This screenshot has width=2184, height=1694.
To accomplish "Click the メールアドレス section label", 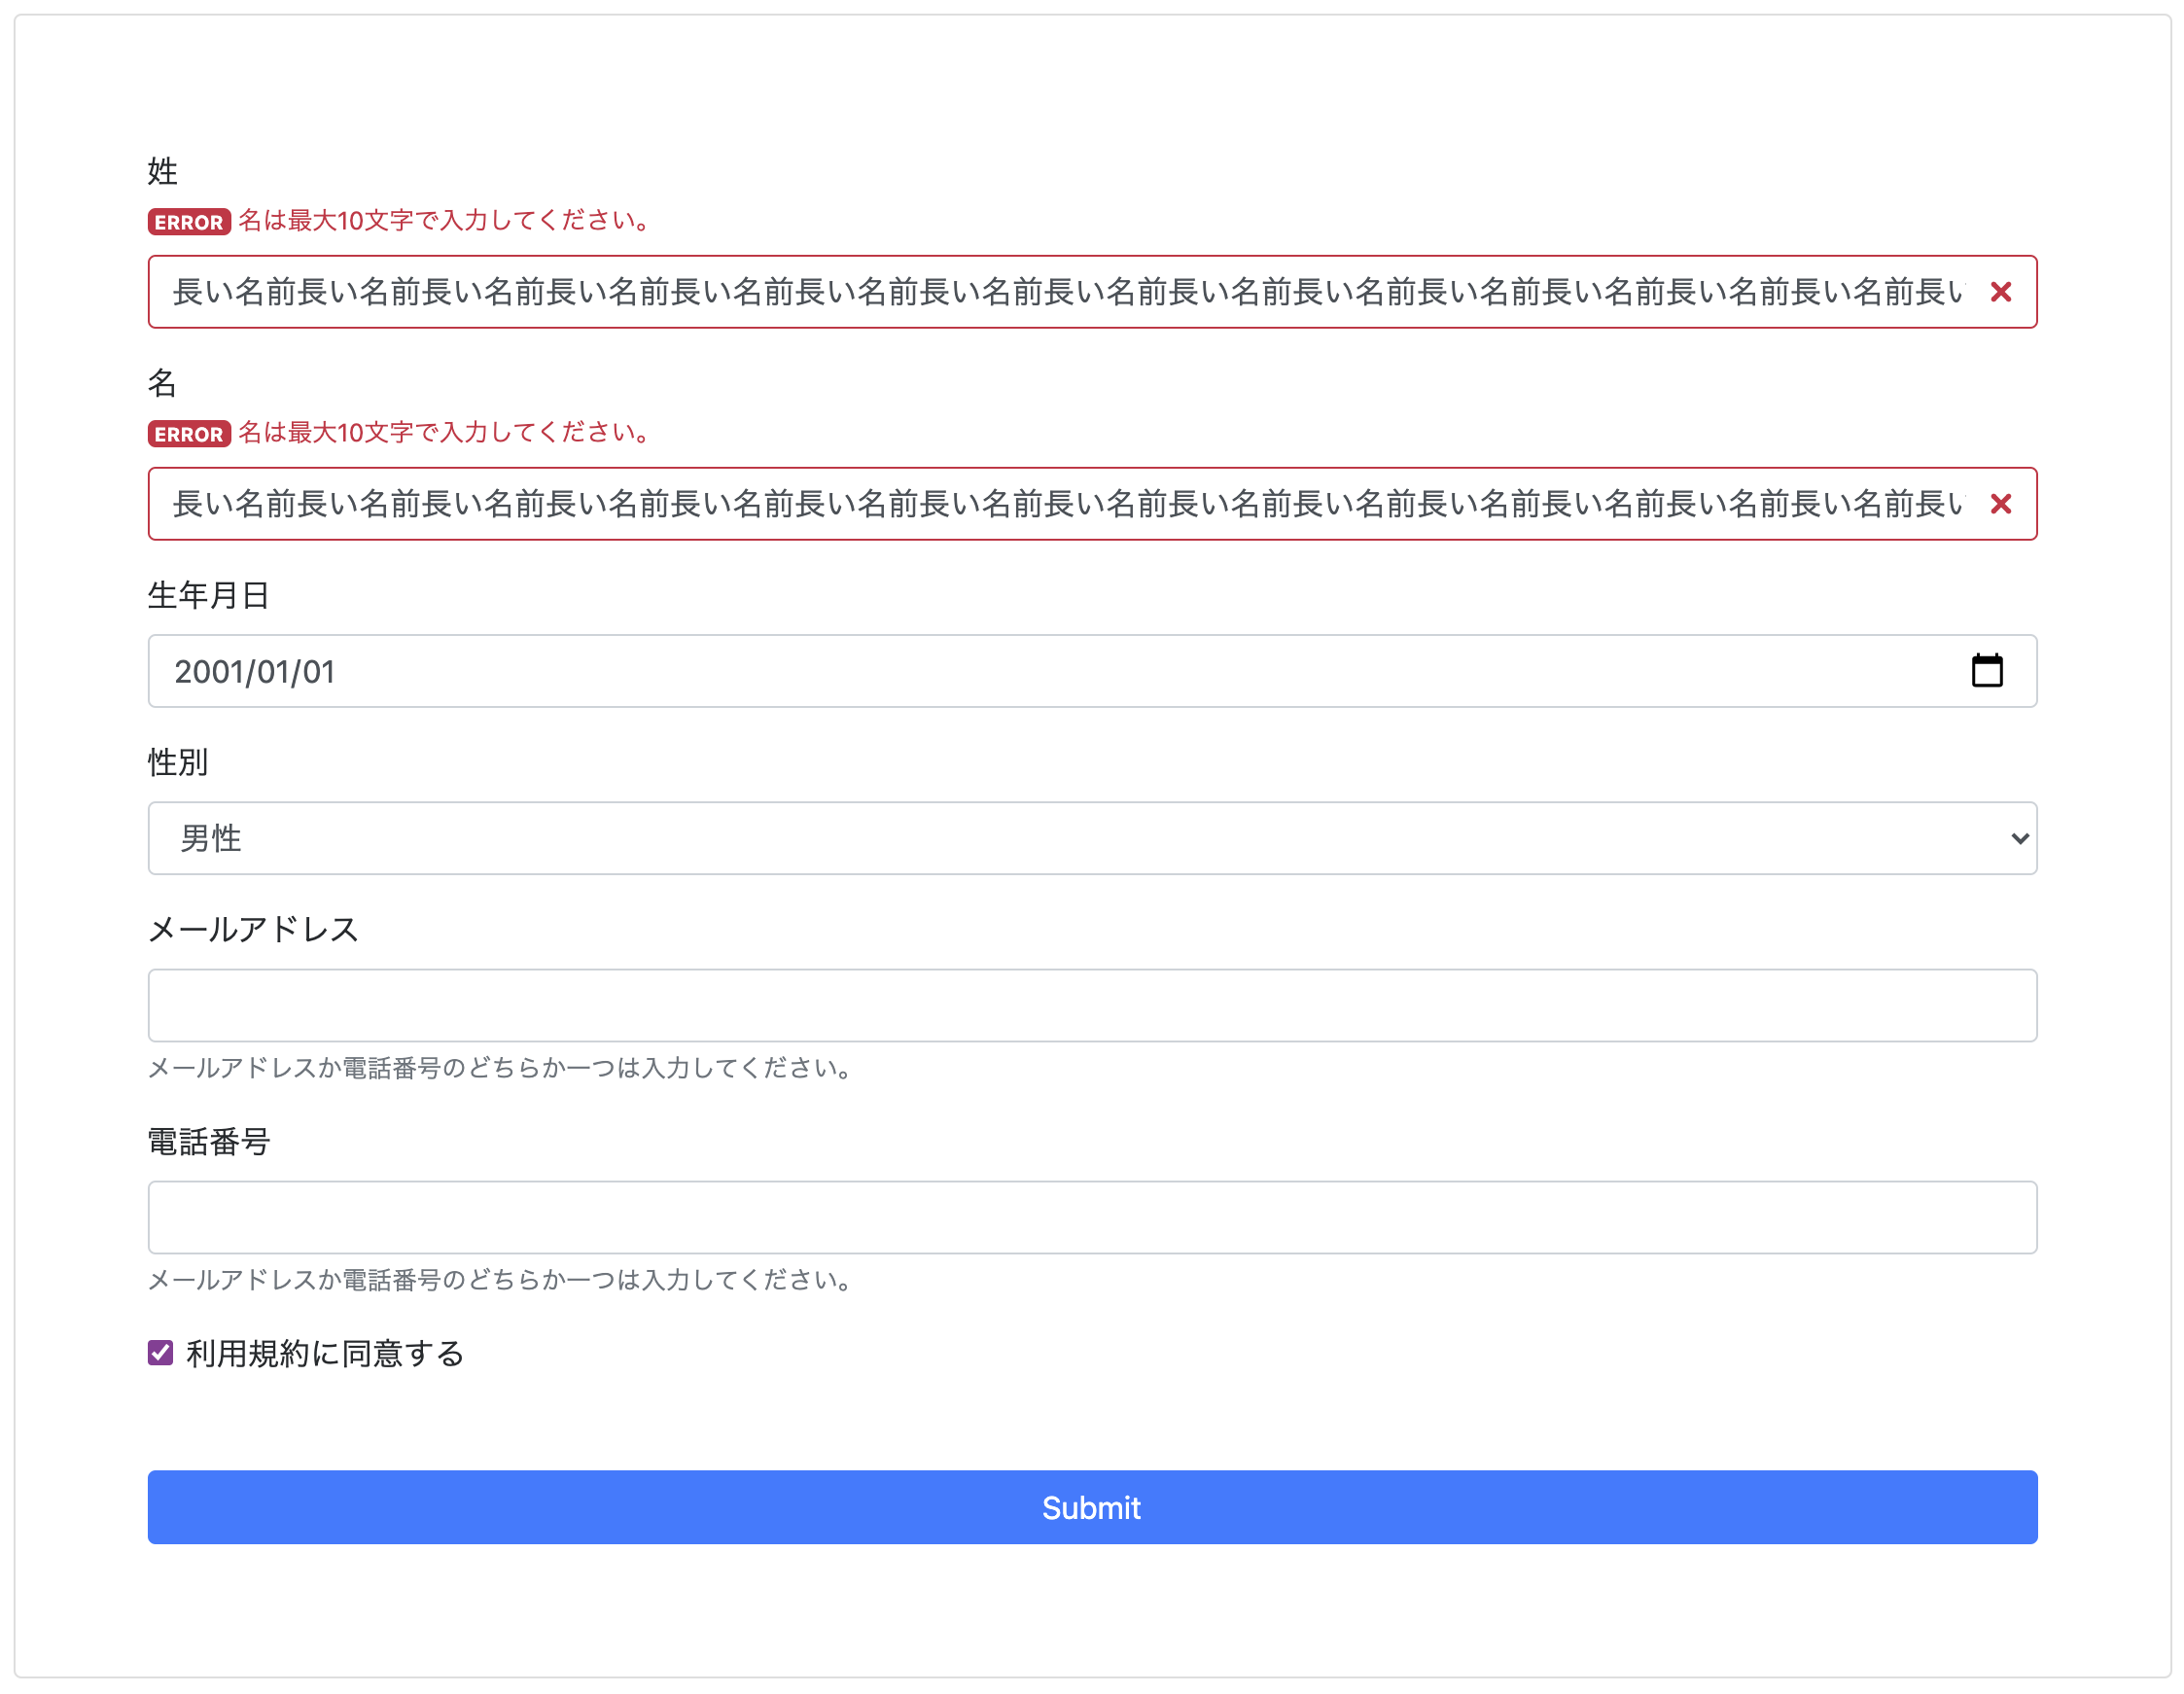I will pos(254,929).
